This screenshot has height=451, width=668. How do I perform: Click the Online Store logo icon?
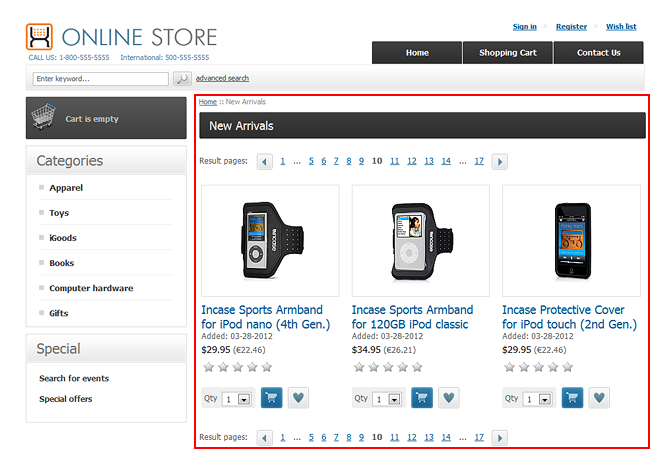pos(39,37)
